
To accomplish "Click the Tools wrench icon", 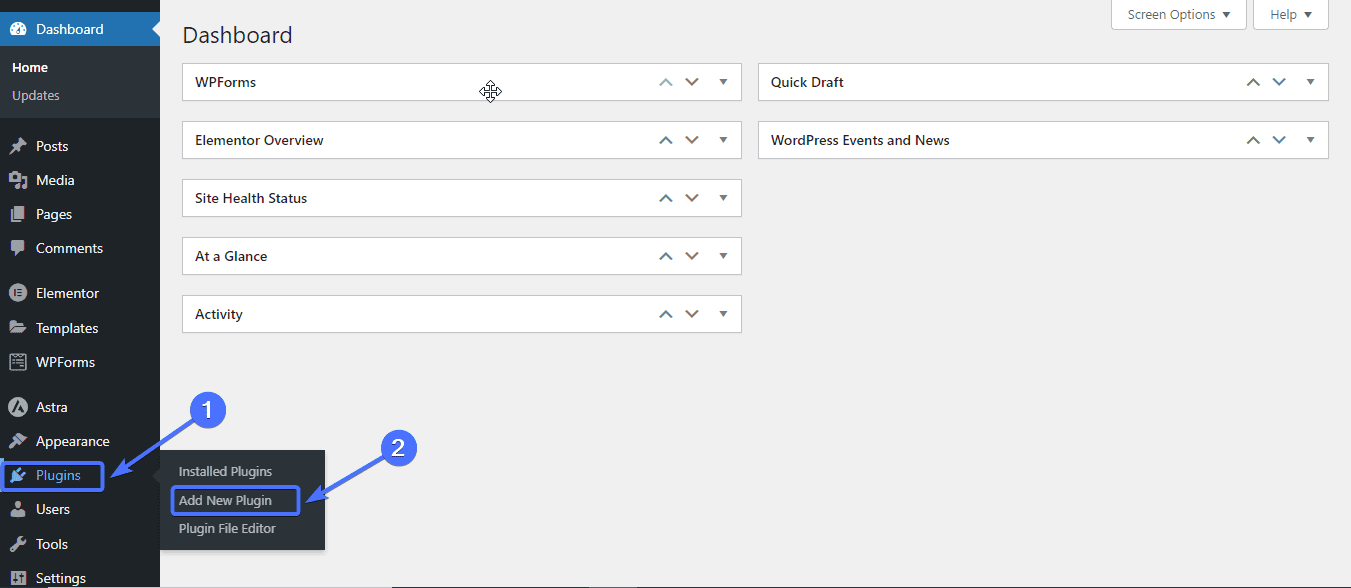I will pos(18,544).
